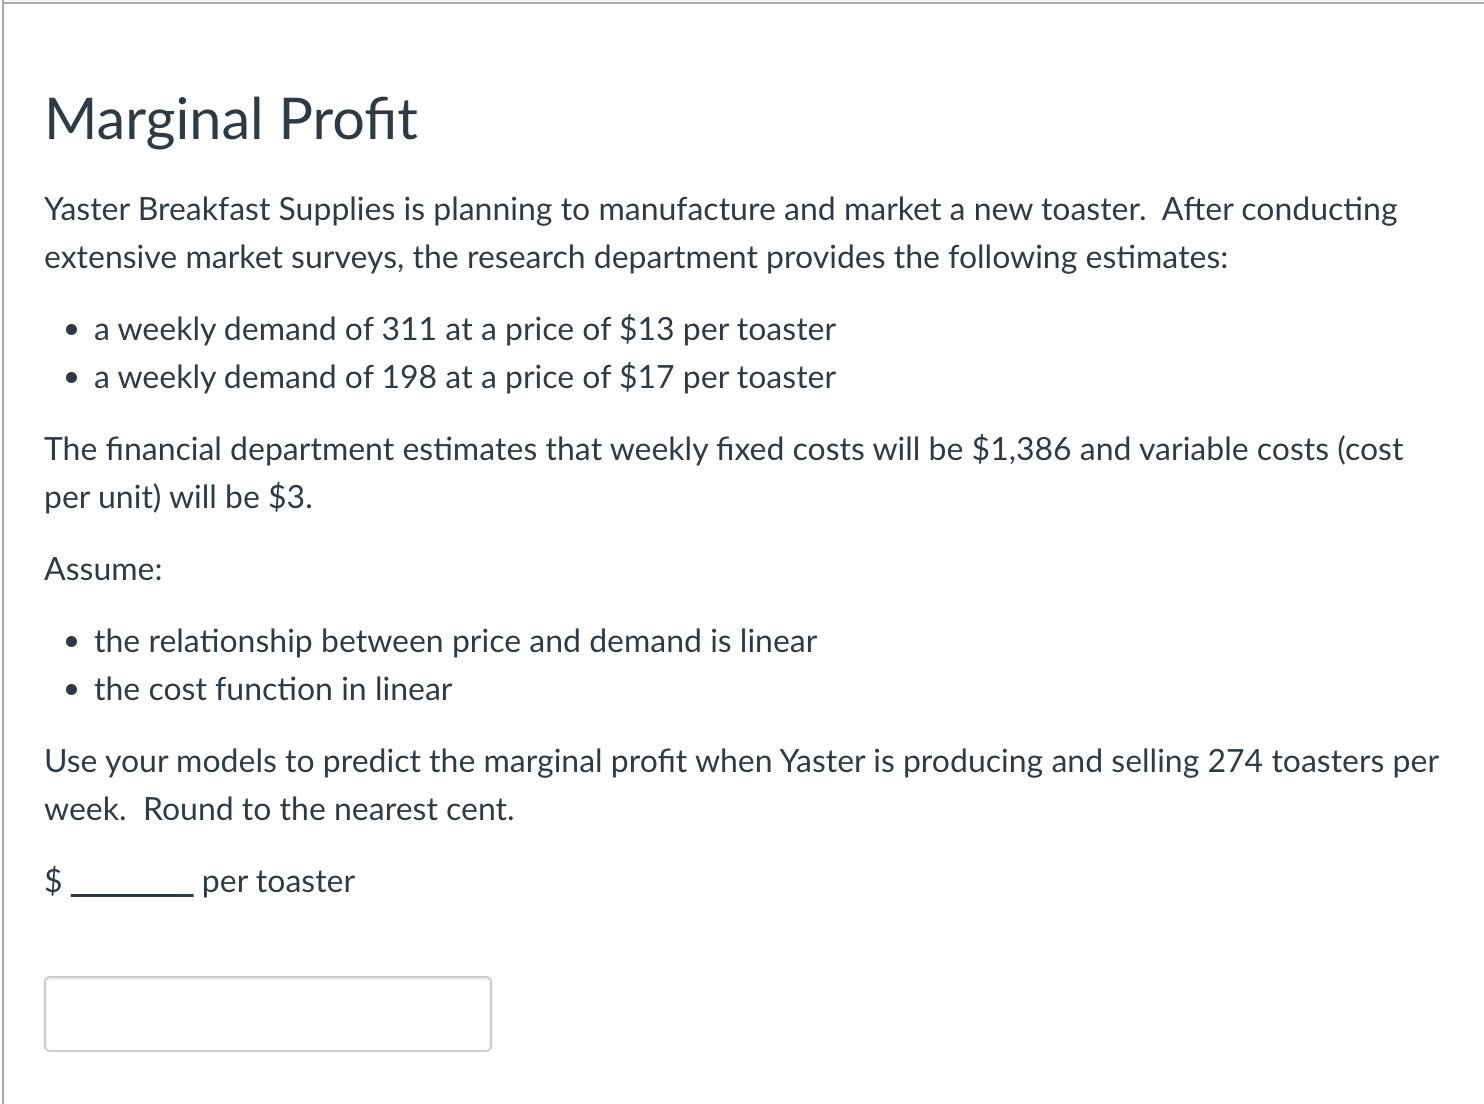Click the '$13 per toaster' price text

click(x=728, y=329)
